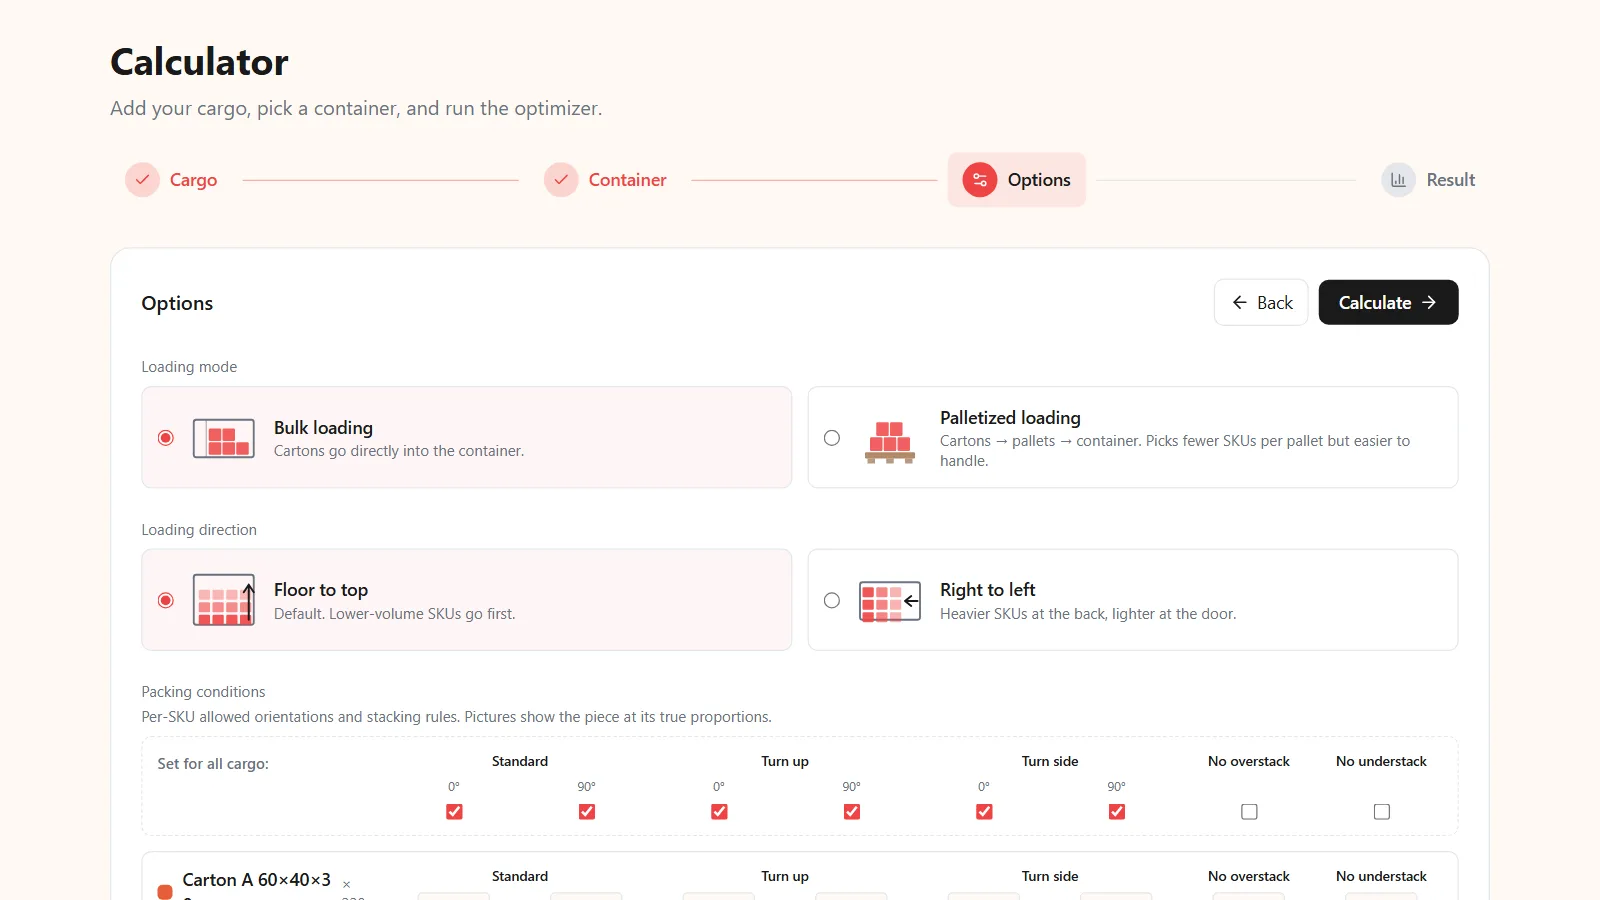Viewport: 1600px width, 900px height.
Task: Click the orange Carton A color dot
Action: click(165, 891)
